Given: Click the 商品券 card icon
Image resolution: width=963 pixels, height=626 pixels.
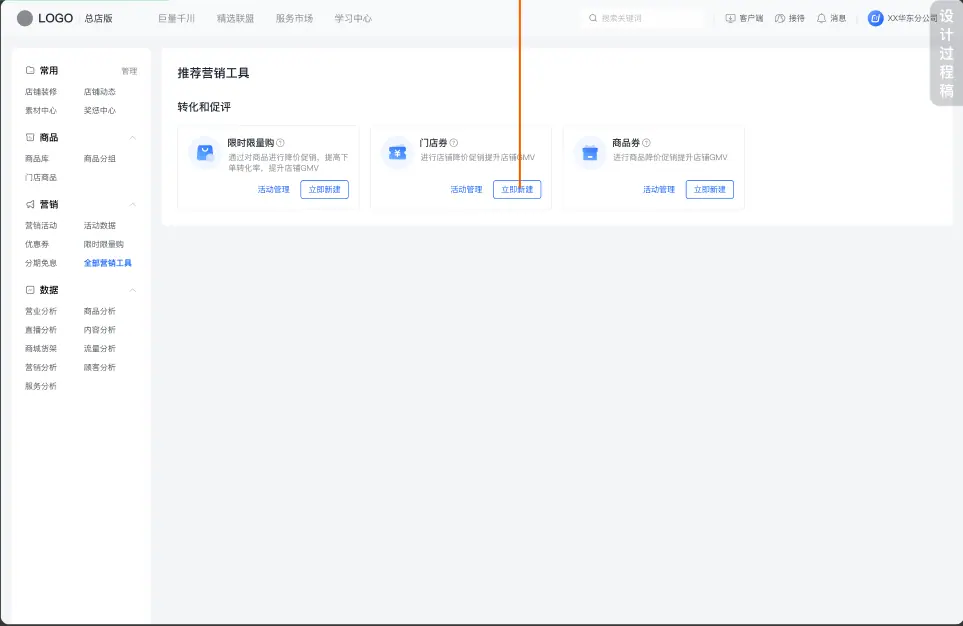Looking at the screenshot, I should (590, 152).
